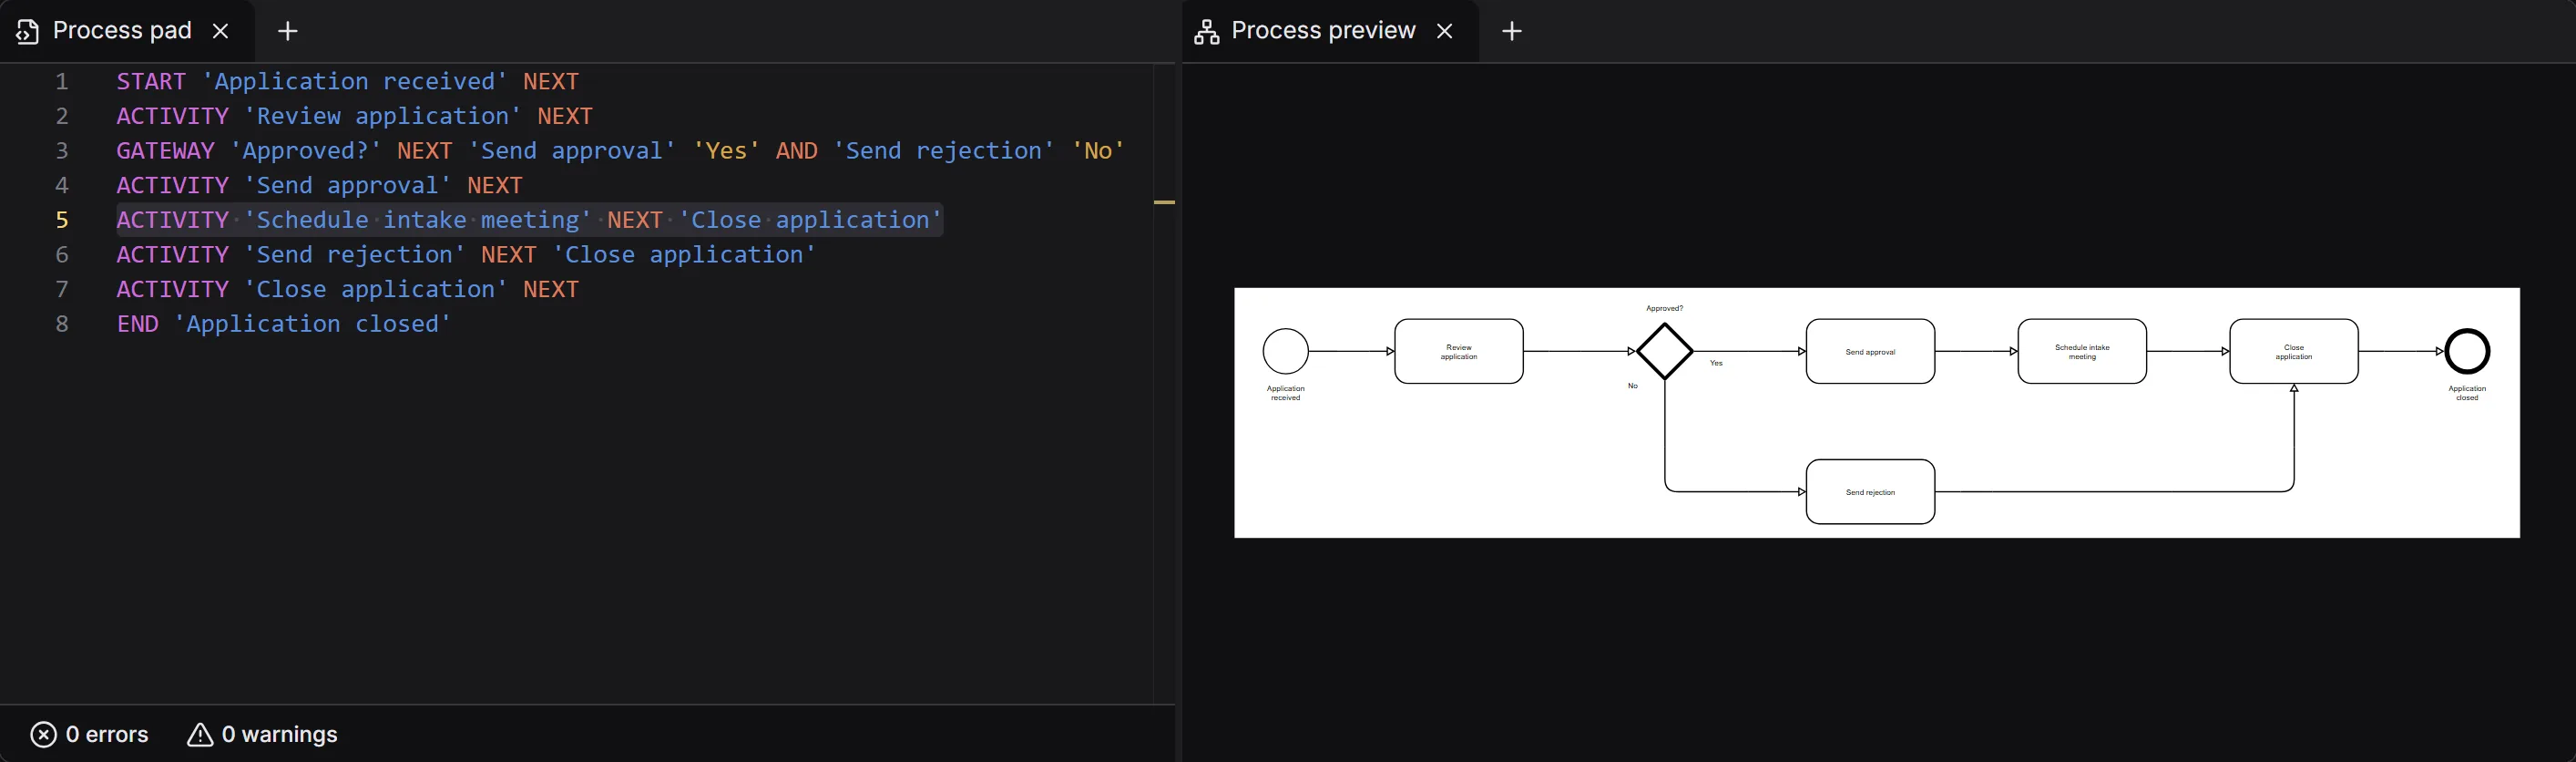This screenshot has width=2576, height=762.
Task: Click the Process preview diagram icon
Action: click(1207, 32)
